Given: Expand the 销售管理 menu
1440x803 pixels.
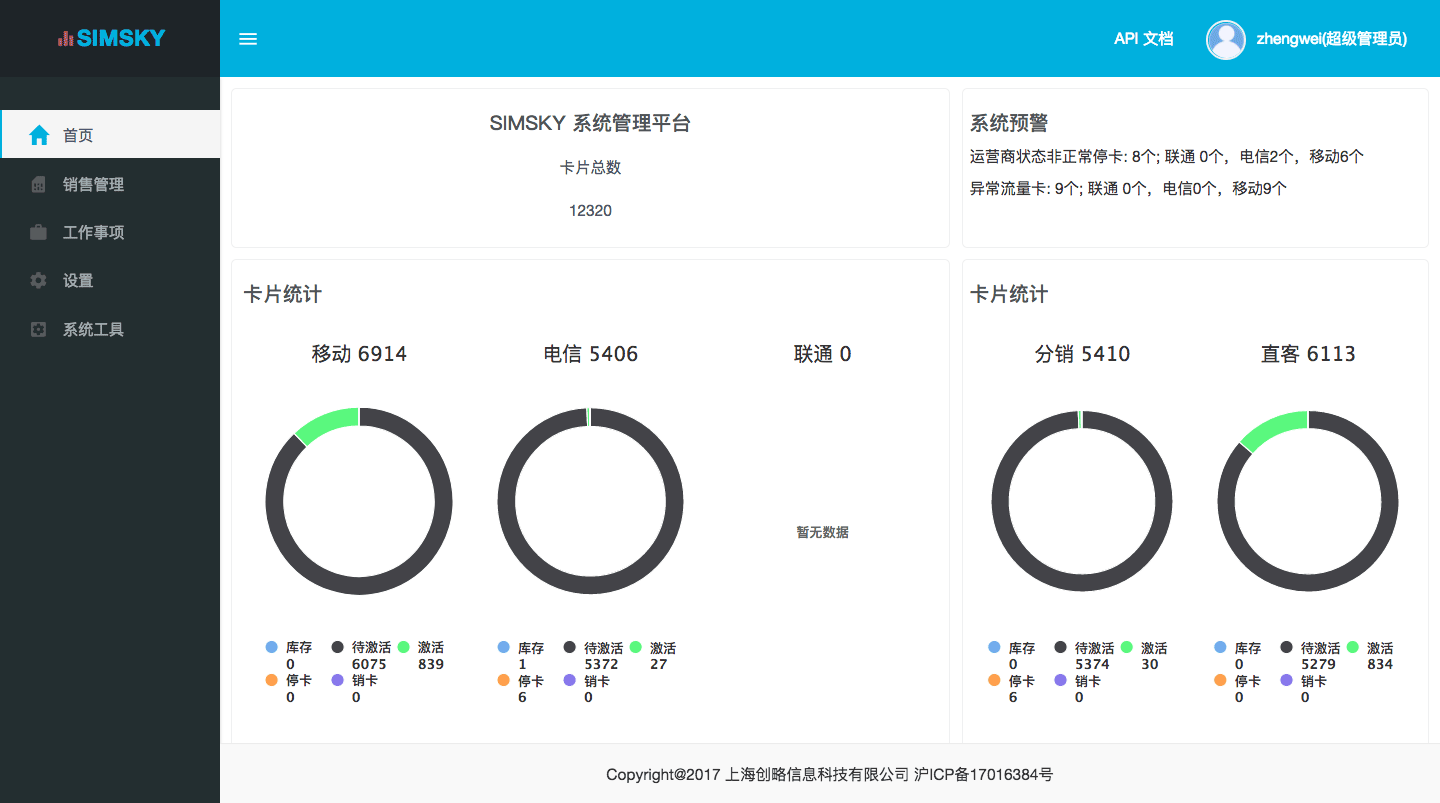Looking at the screenshot, I should (x=93, y=184).
